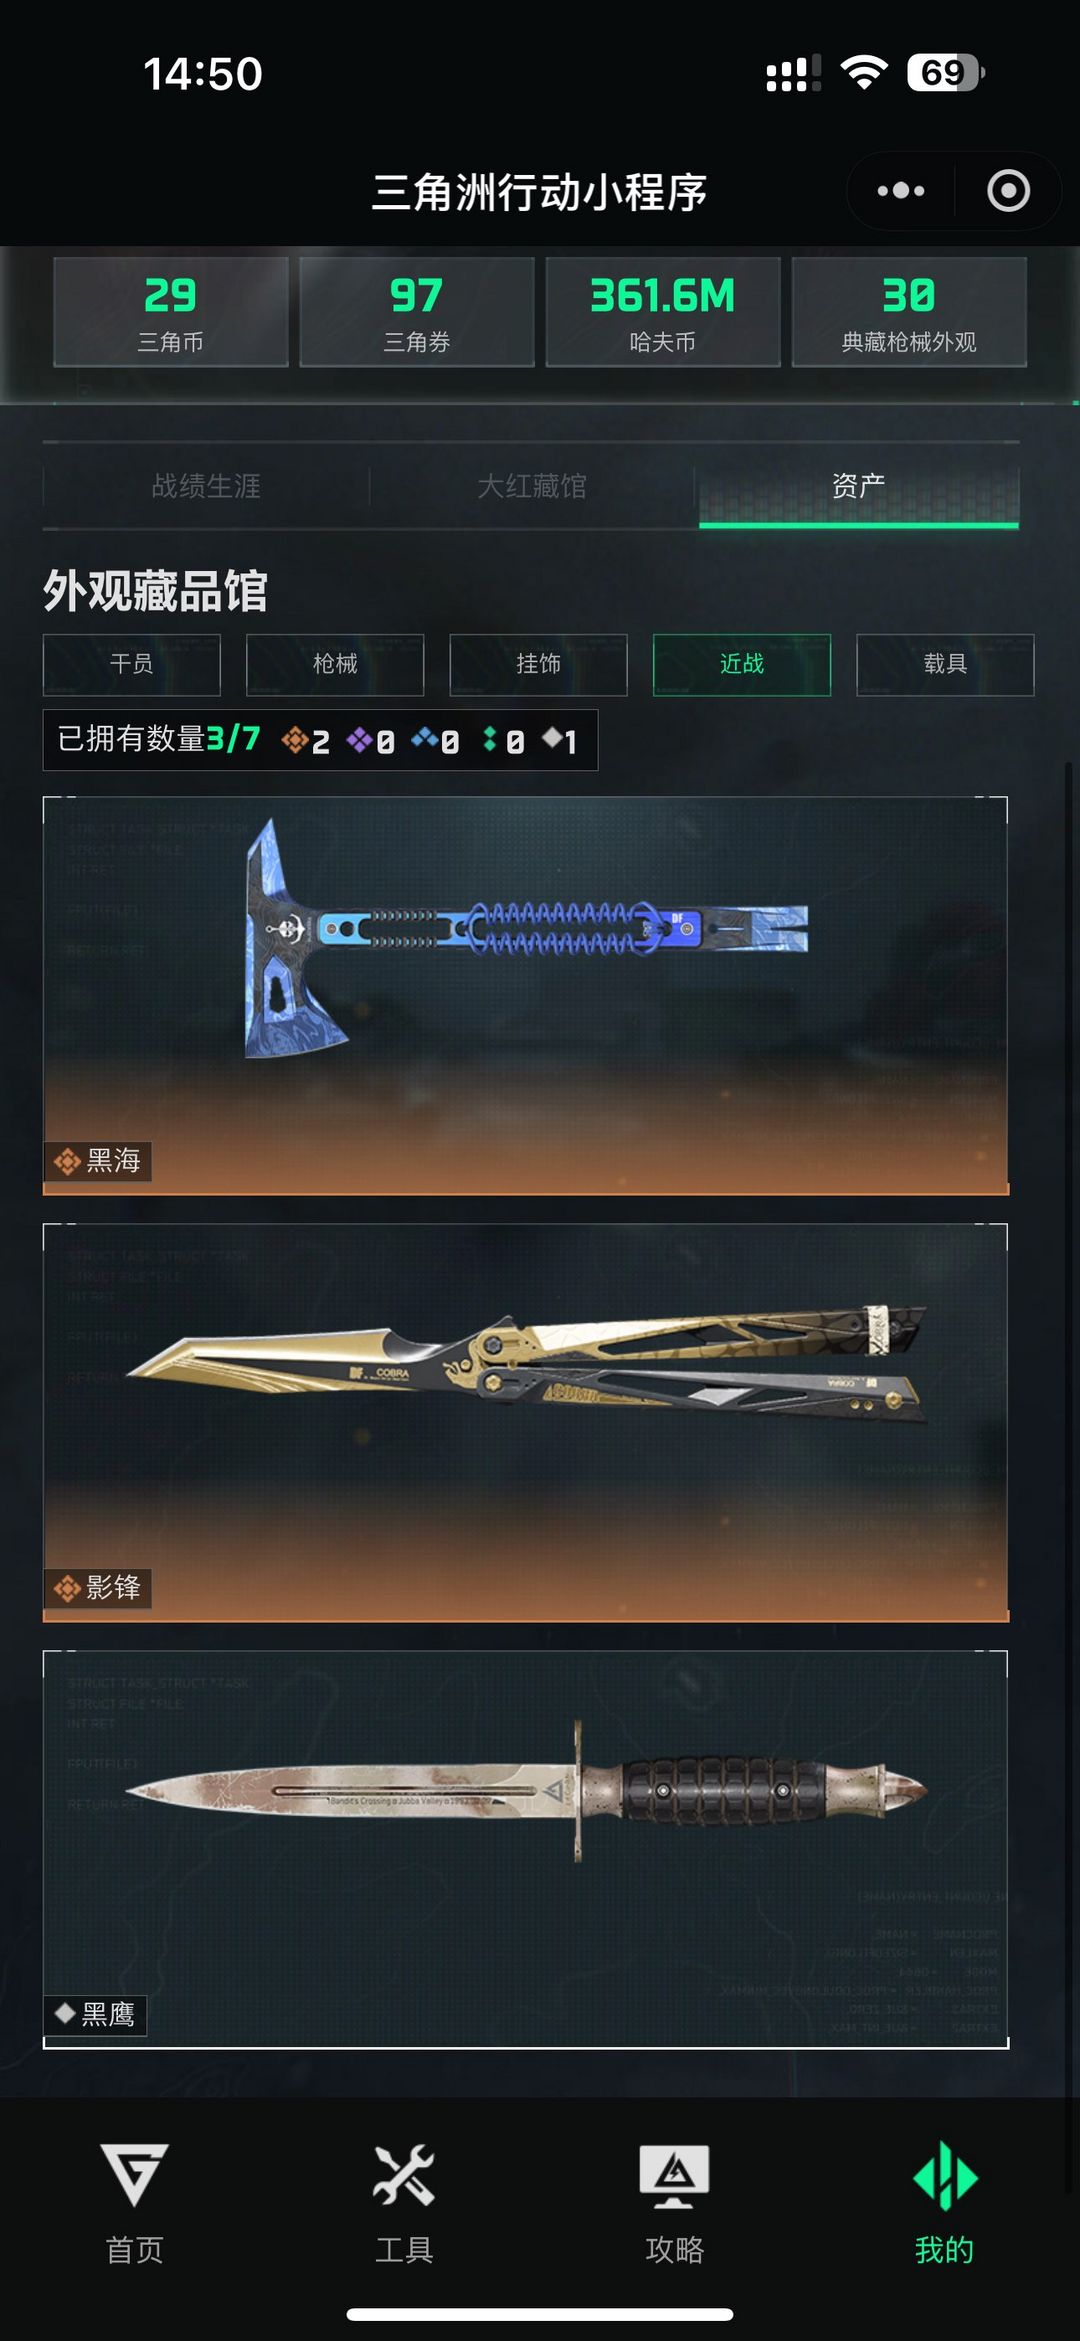Tap the mini program close circle icon
Screen dimensions: 1080x2341
[x=1008, y=191]
